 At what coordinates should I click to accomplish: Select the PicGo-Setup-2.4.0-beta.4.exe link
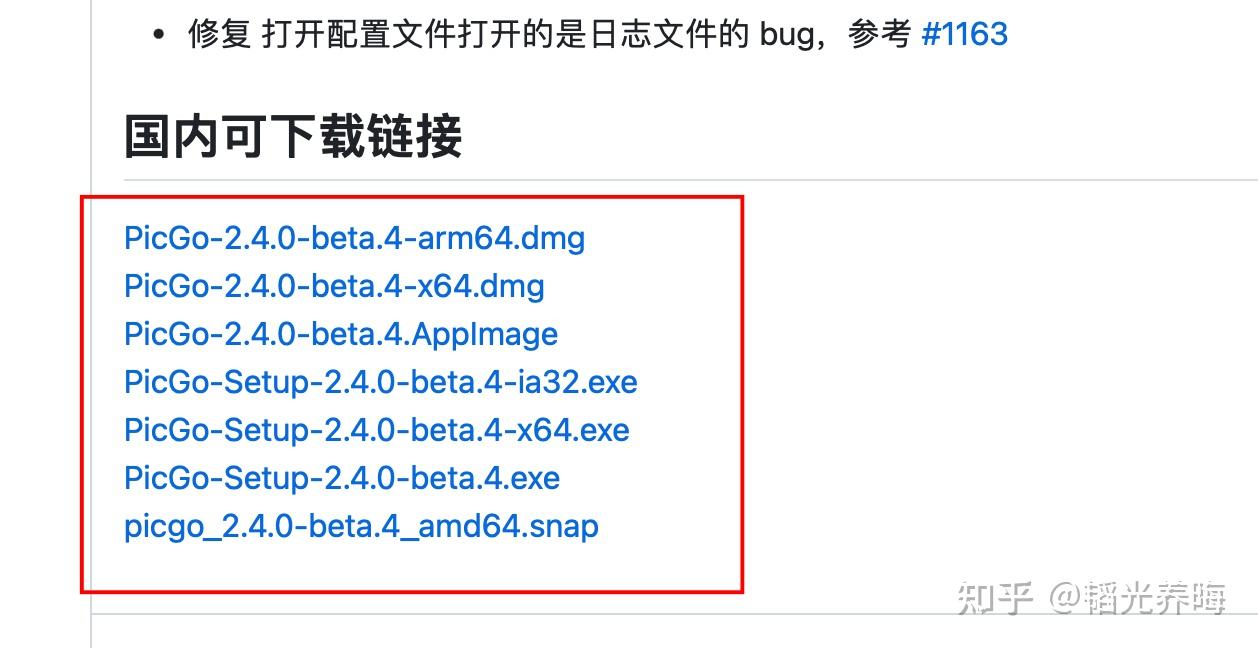pyautogui.click(x=342, y=478)
